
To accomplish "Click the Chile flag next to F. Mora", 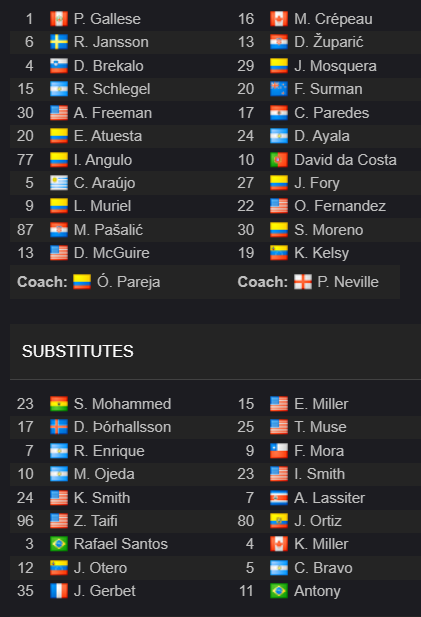I will (x=279, y=451).
